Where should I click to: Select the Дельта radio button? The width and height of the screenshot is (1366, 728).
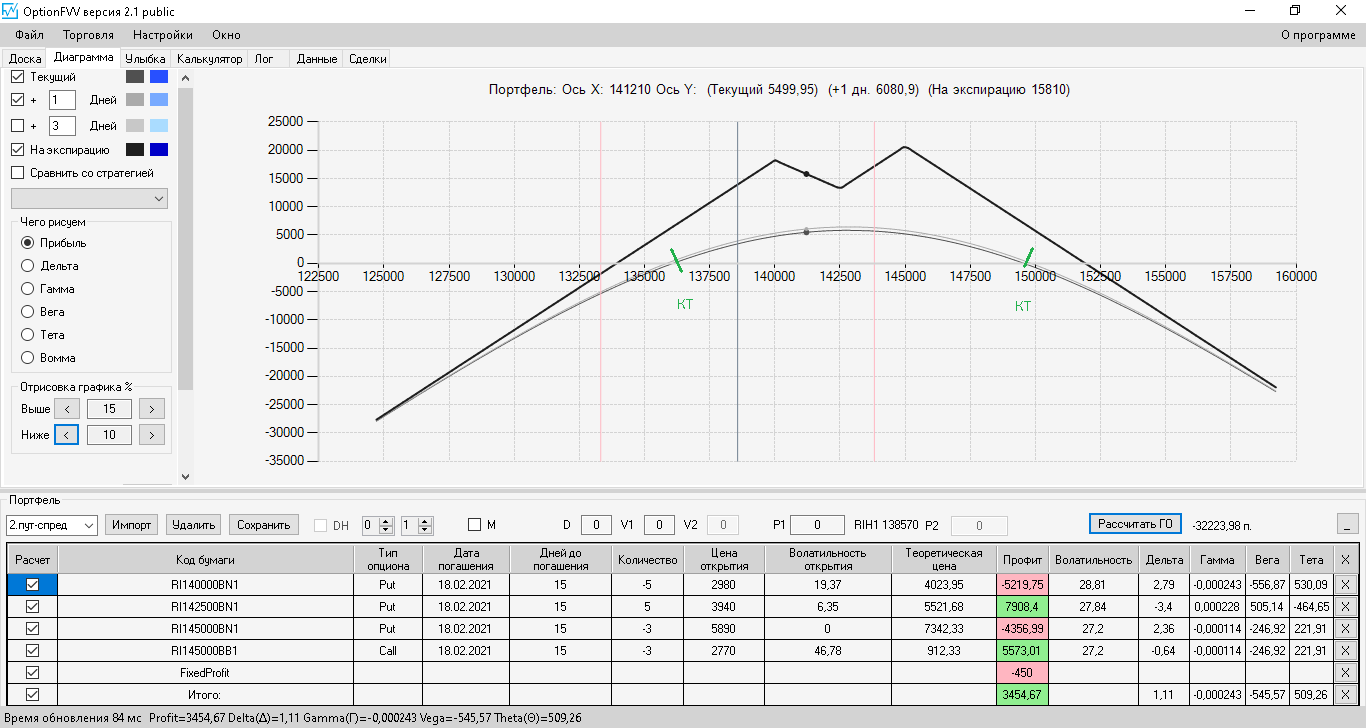tap(28, 266)
